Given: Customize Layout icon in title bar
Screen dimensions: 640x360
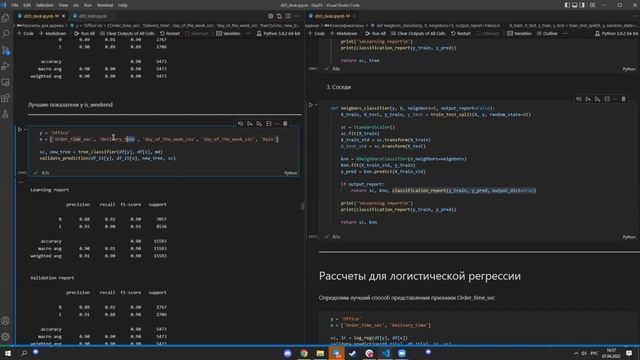Looking at the screenshot, I should [592, 5].
